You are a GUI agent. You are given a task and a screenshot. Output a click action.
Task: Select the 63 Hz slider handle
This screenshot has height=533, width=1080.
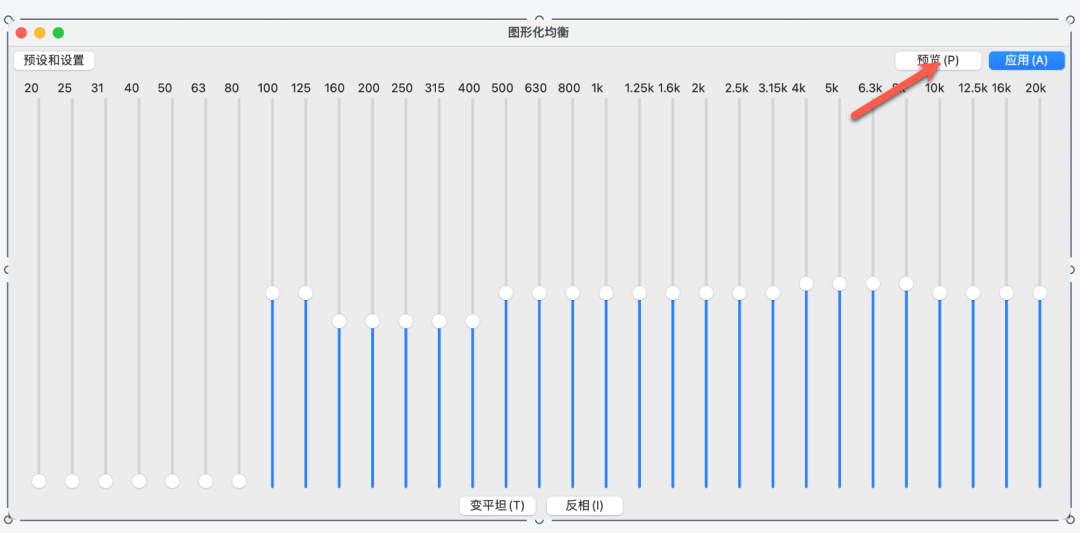coord(205,481)
